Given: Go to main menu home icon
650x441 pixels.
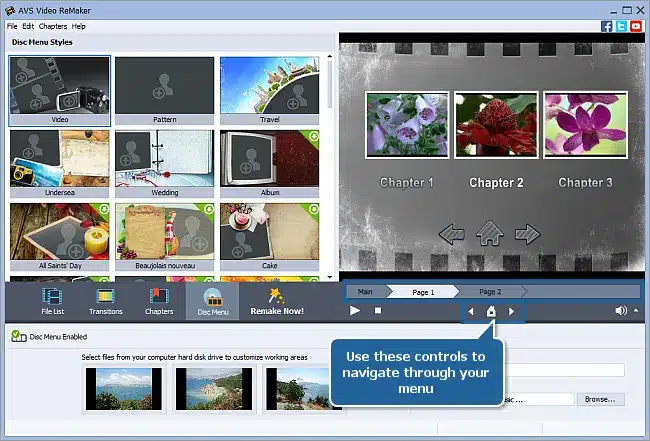Looking at the screenshot, I should coord(491,311).
